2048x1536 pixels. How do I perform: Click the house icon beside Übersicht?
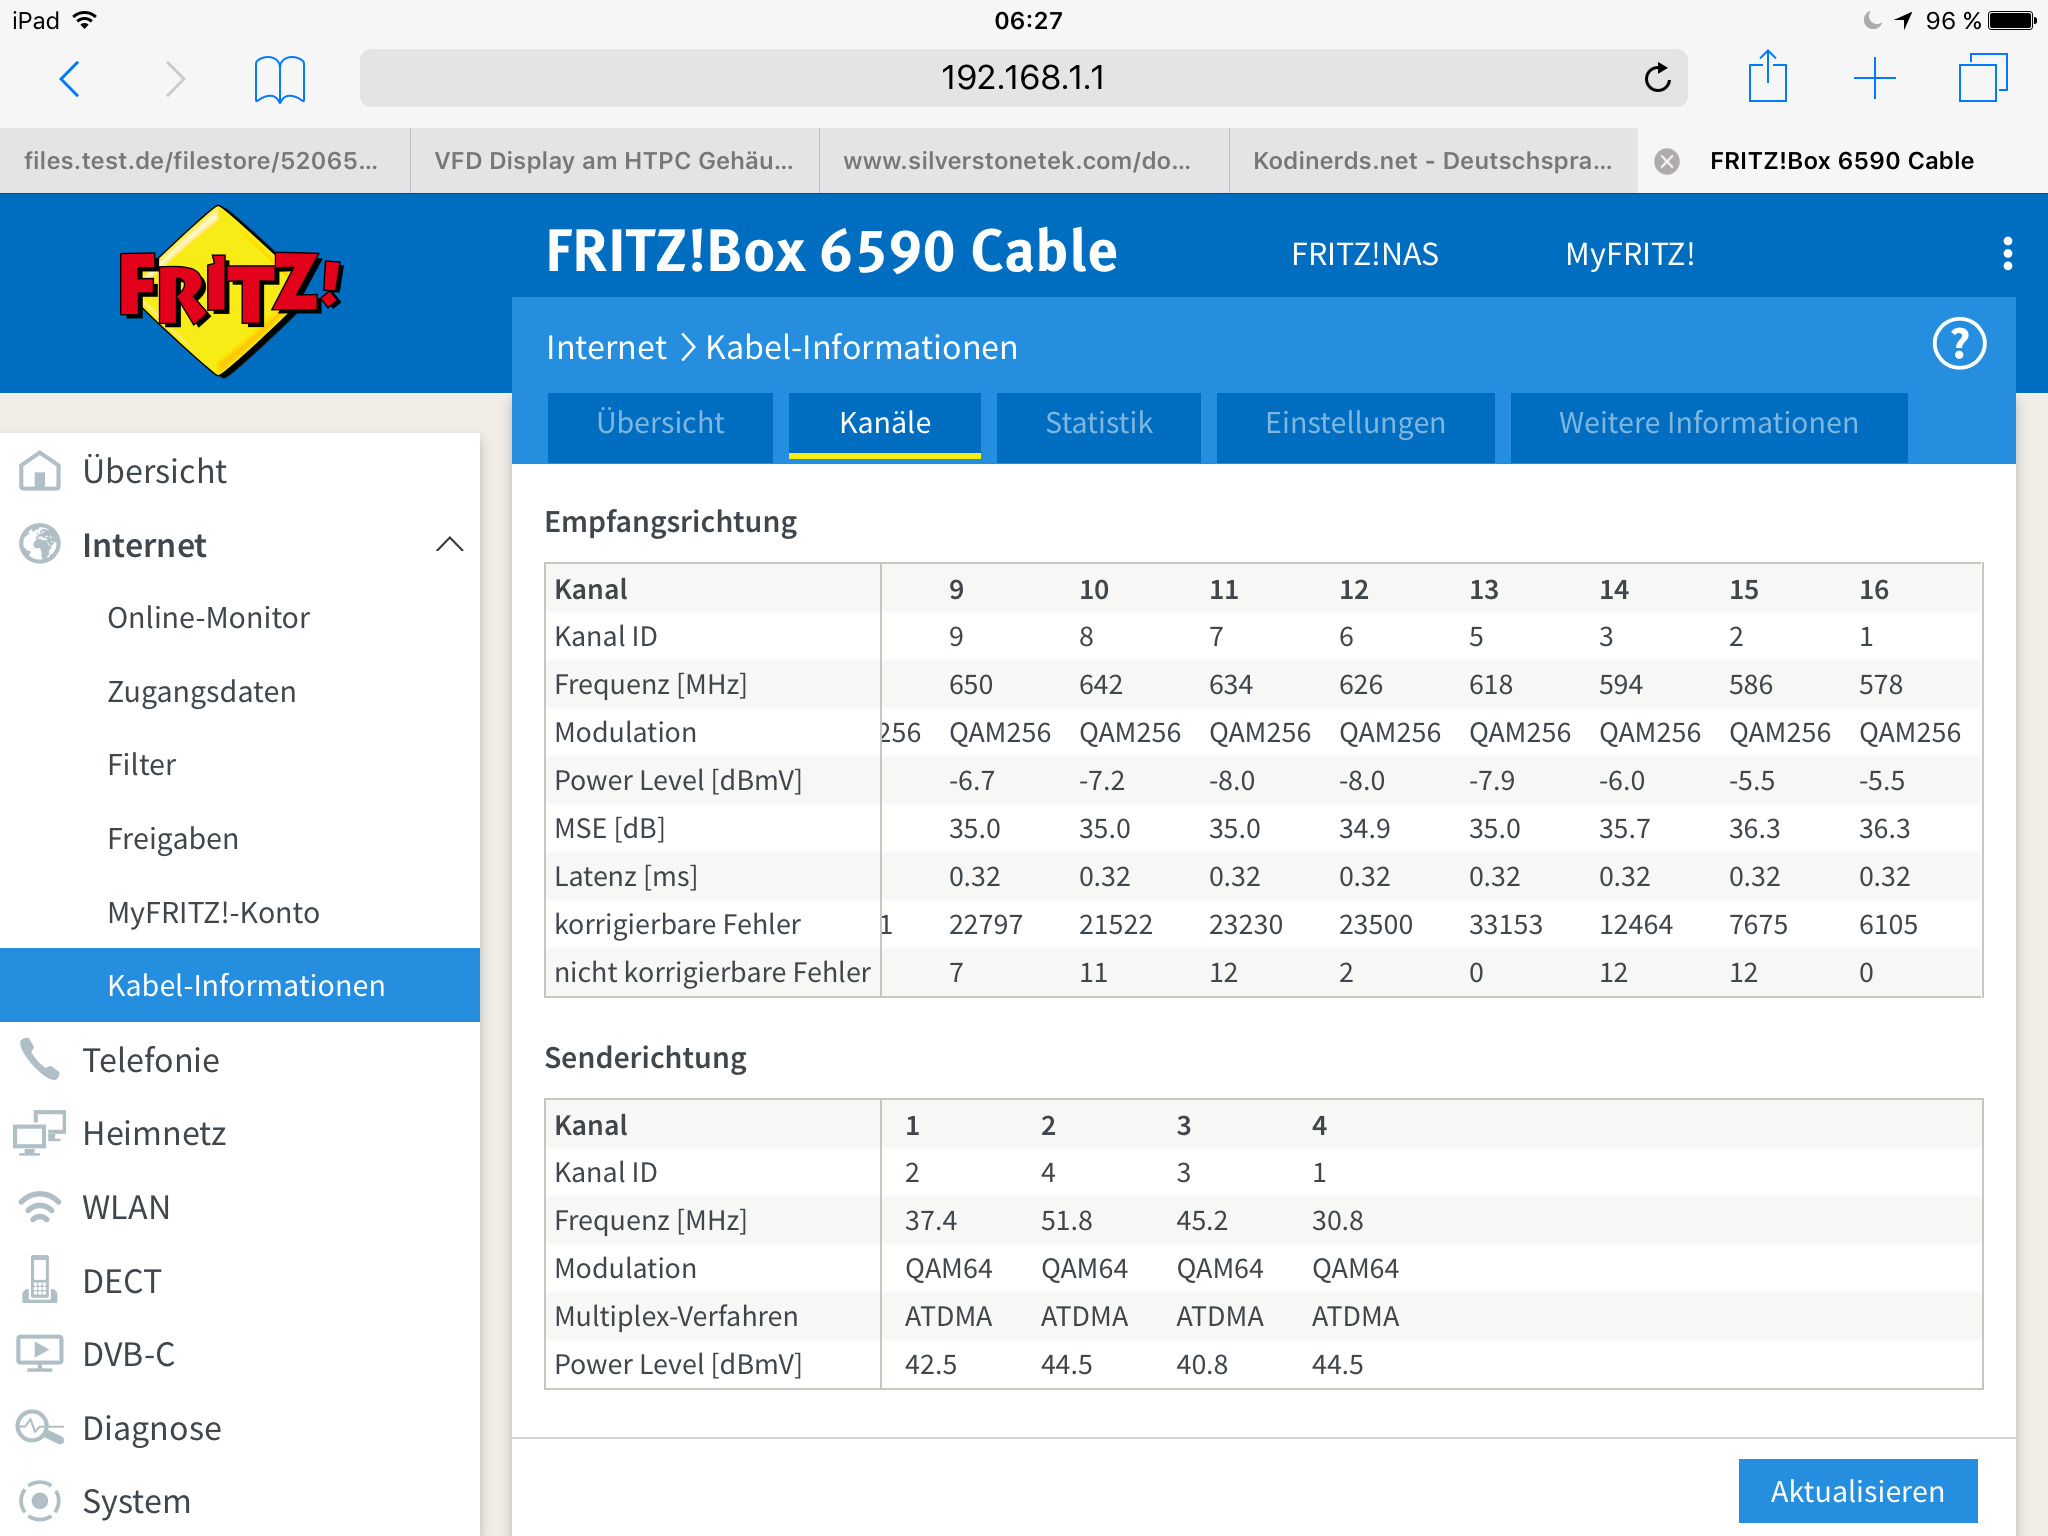click(x=40, y=470)
